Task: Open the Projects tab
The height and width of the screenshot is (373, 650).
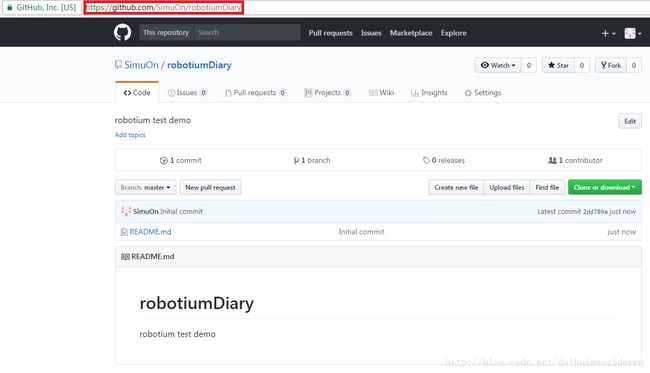Action: click(x=327, y=92)
